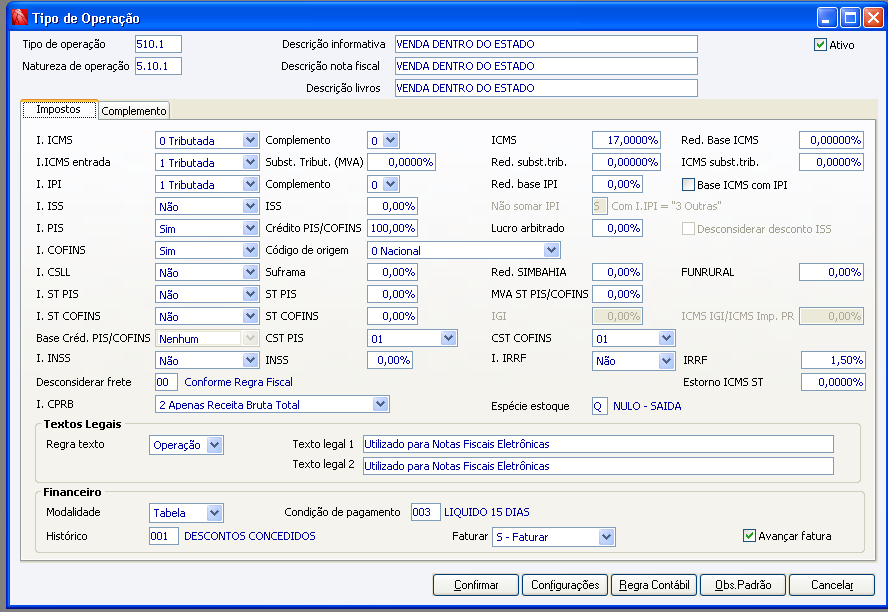Click the Obs.Padrão button

742,585
